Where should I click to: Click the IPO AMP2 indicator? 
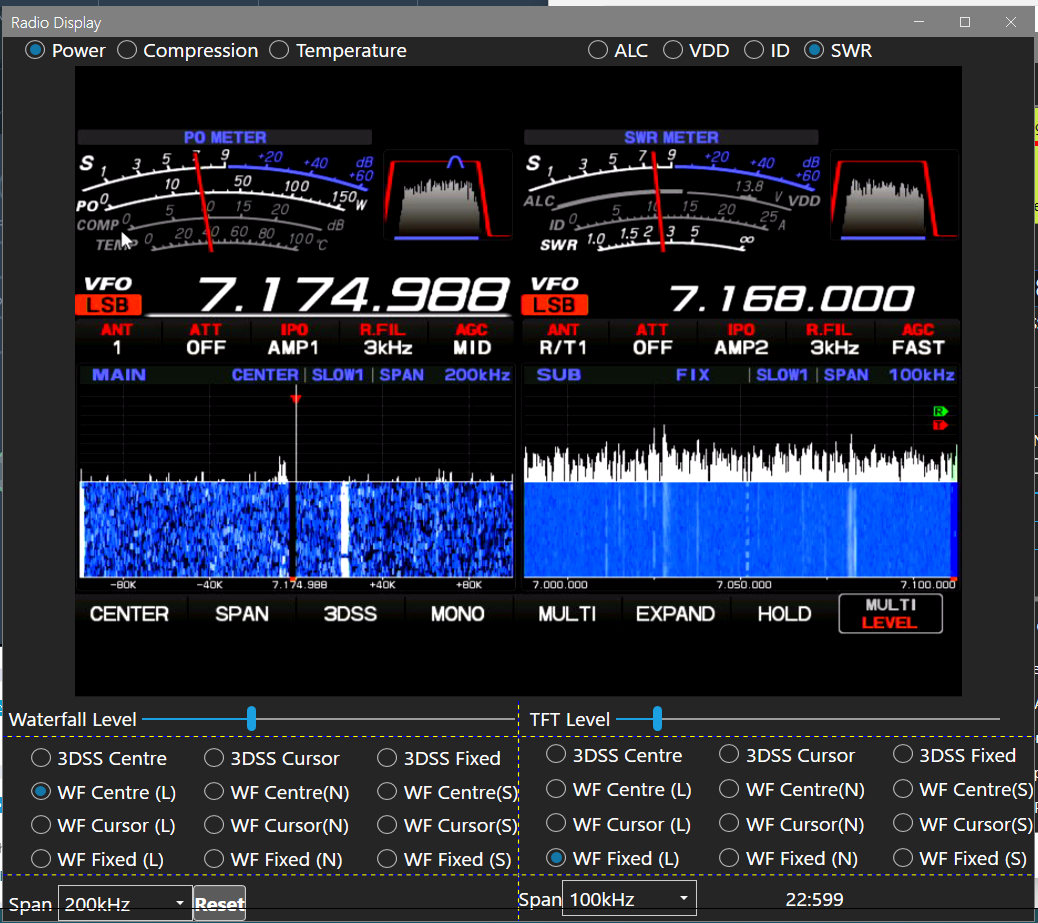pos(741,339)
